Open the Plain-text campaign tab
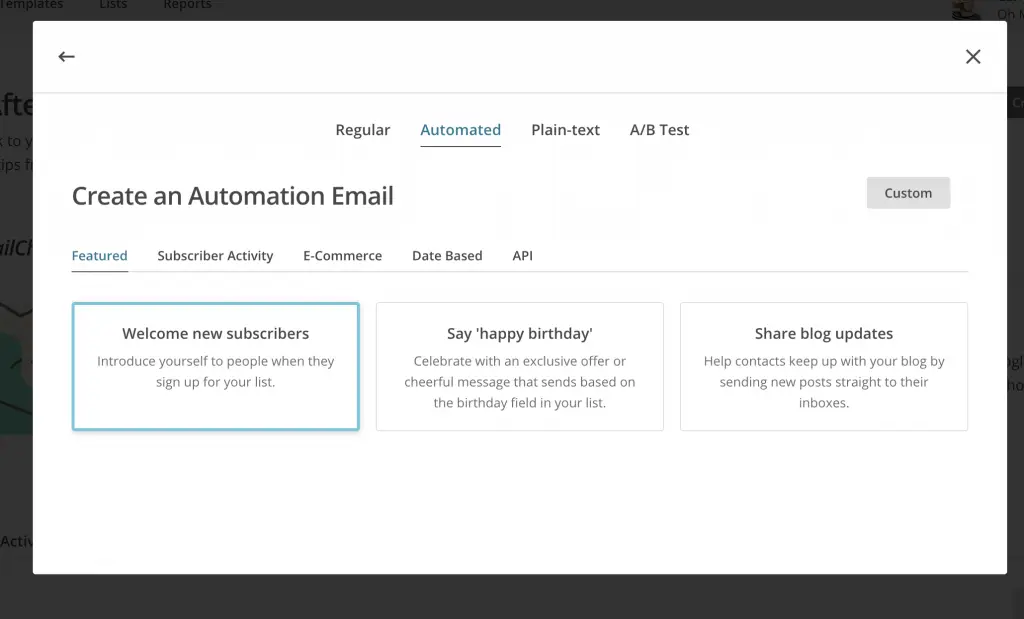 (565, 130)
